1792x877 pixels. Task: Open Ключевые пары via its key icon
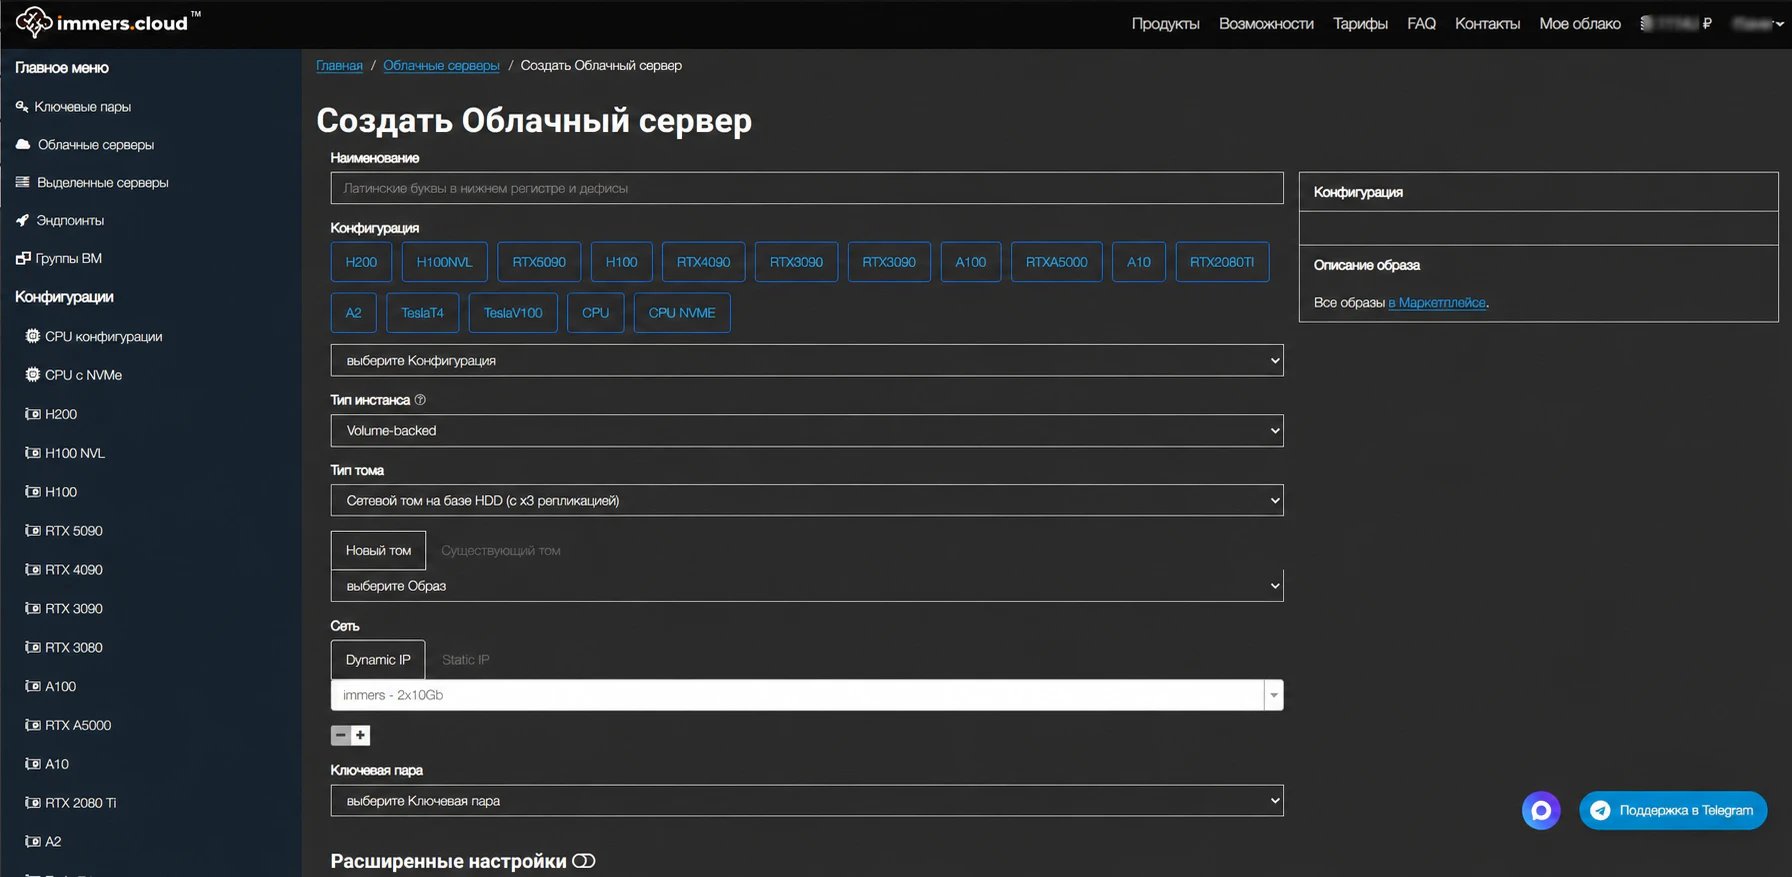[22, 106]
